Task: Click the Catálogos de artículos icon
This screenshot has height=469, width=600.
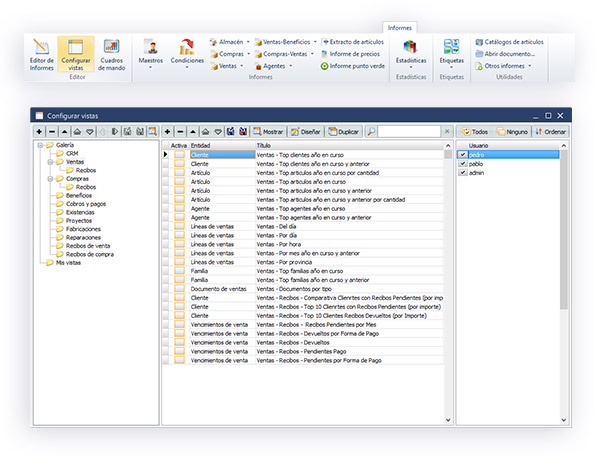Action: pyautogui.click(x=480, y=41)
